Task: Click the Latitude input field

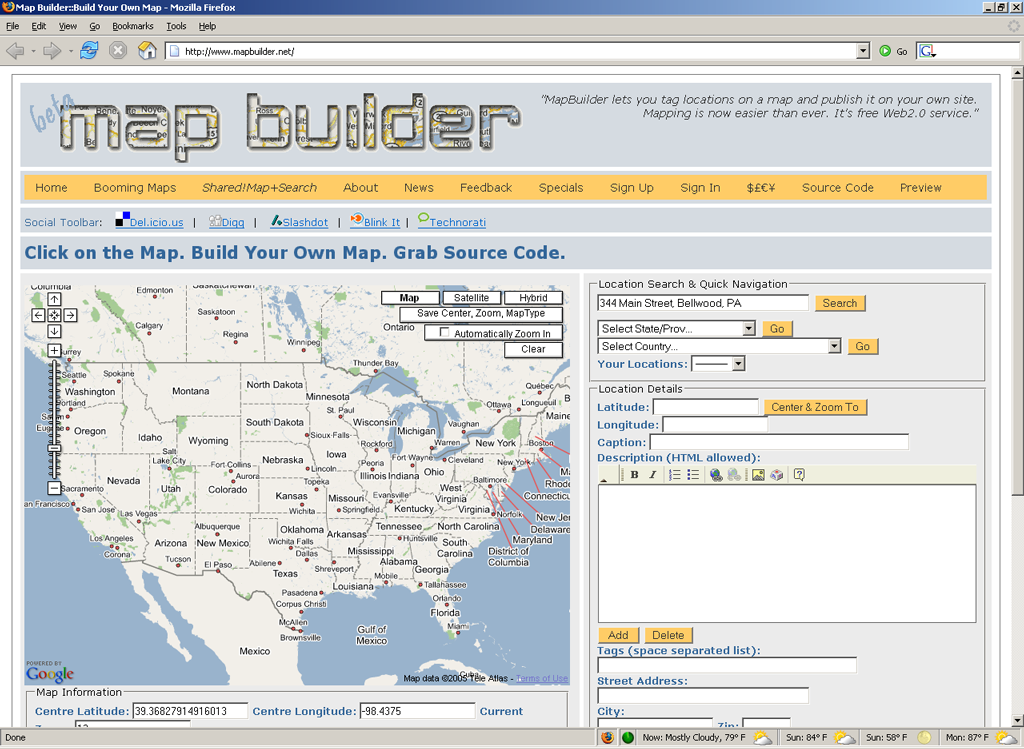Action: [x=706, y=407]
